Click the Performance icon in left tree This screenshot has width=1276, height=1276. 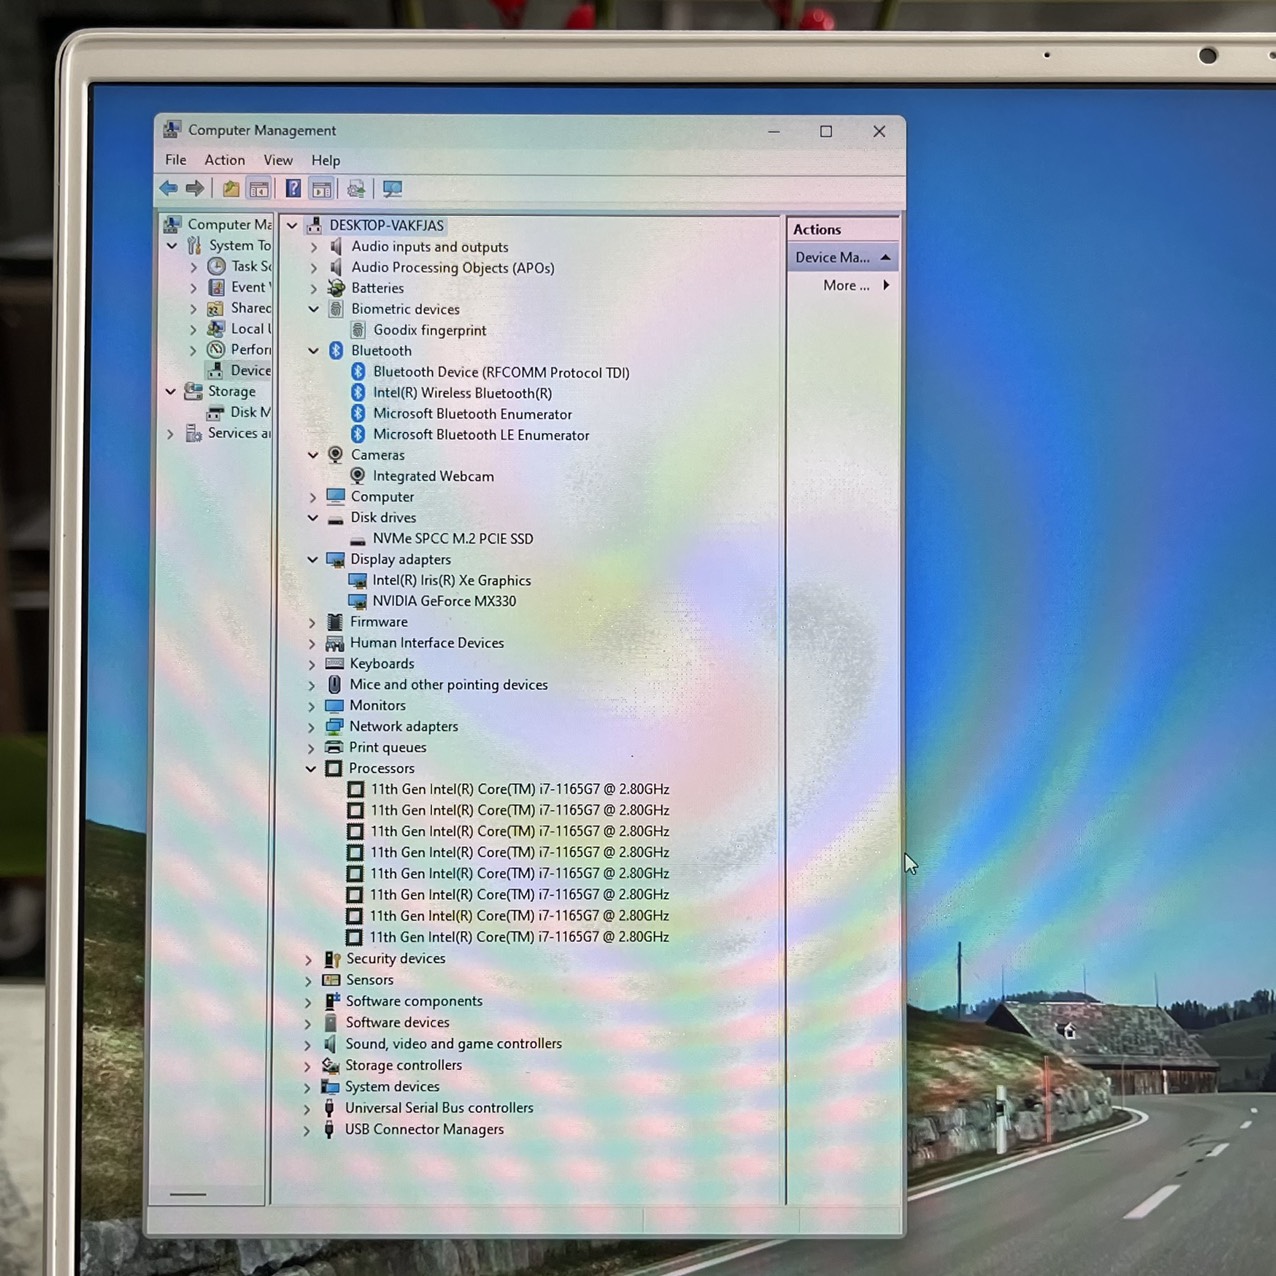[x=216, y=349]
